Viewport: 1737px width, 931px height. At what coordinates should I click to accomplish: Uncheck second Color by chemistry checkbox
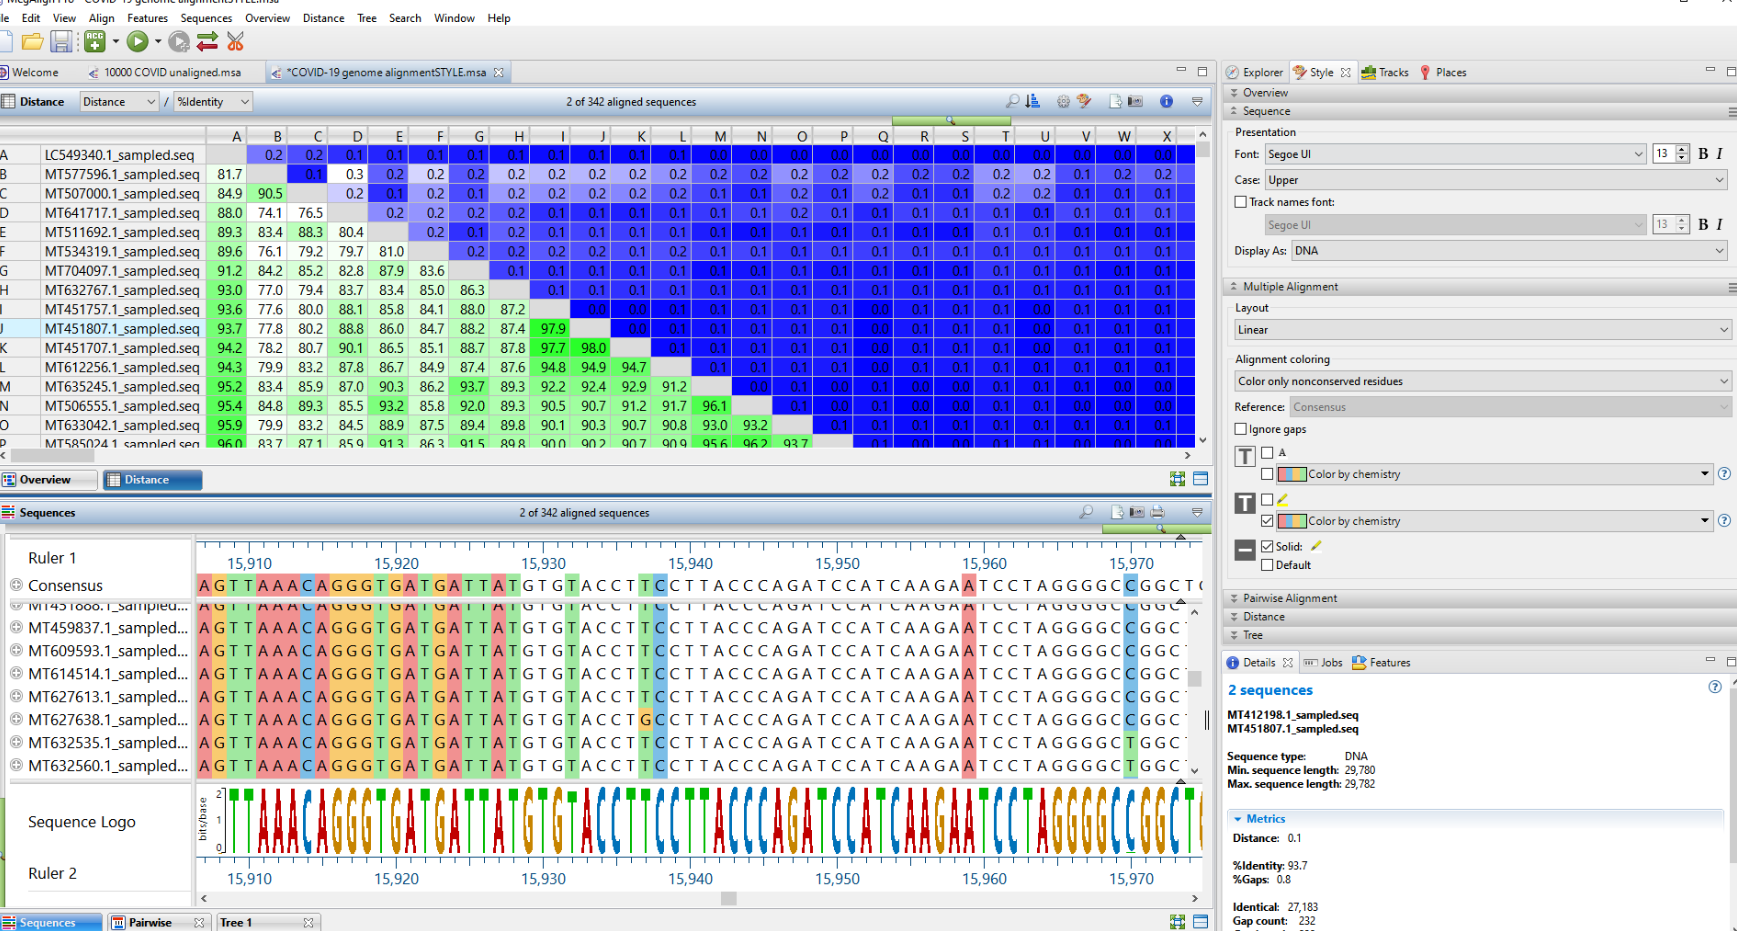1267,521
